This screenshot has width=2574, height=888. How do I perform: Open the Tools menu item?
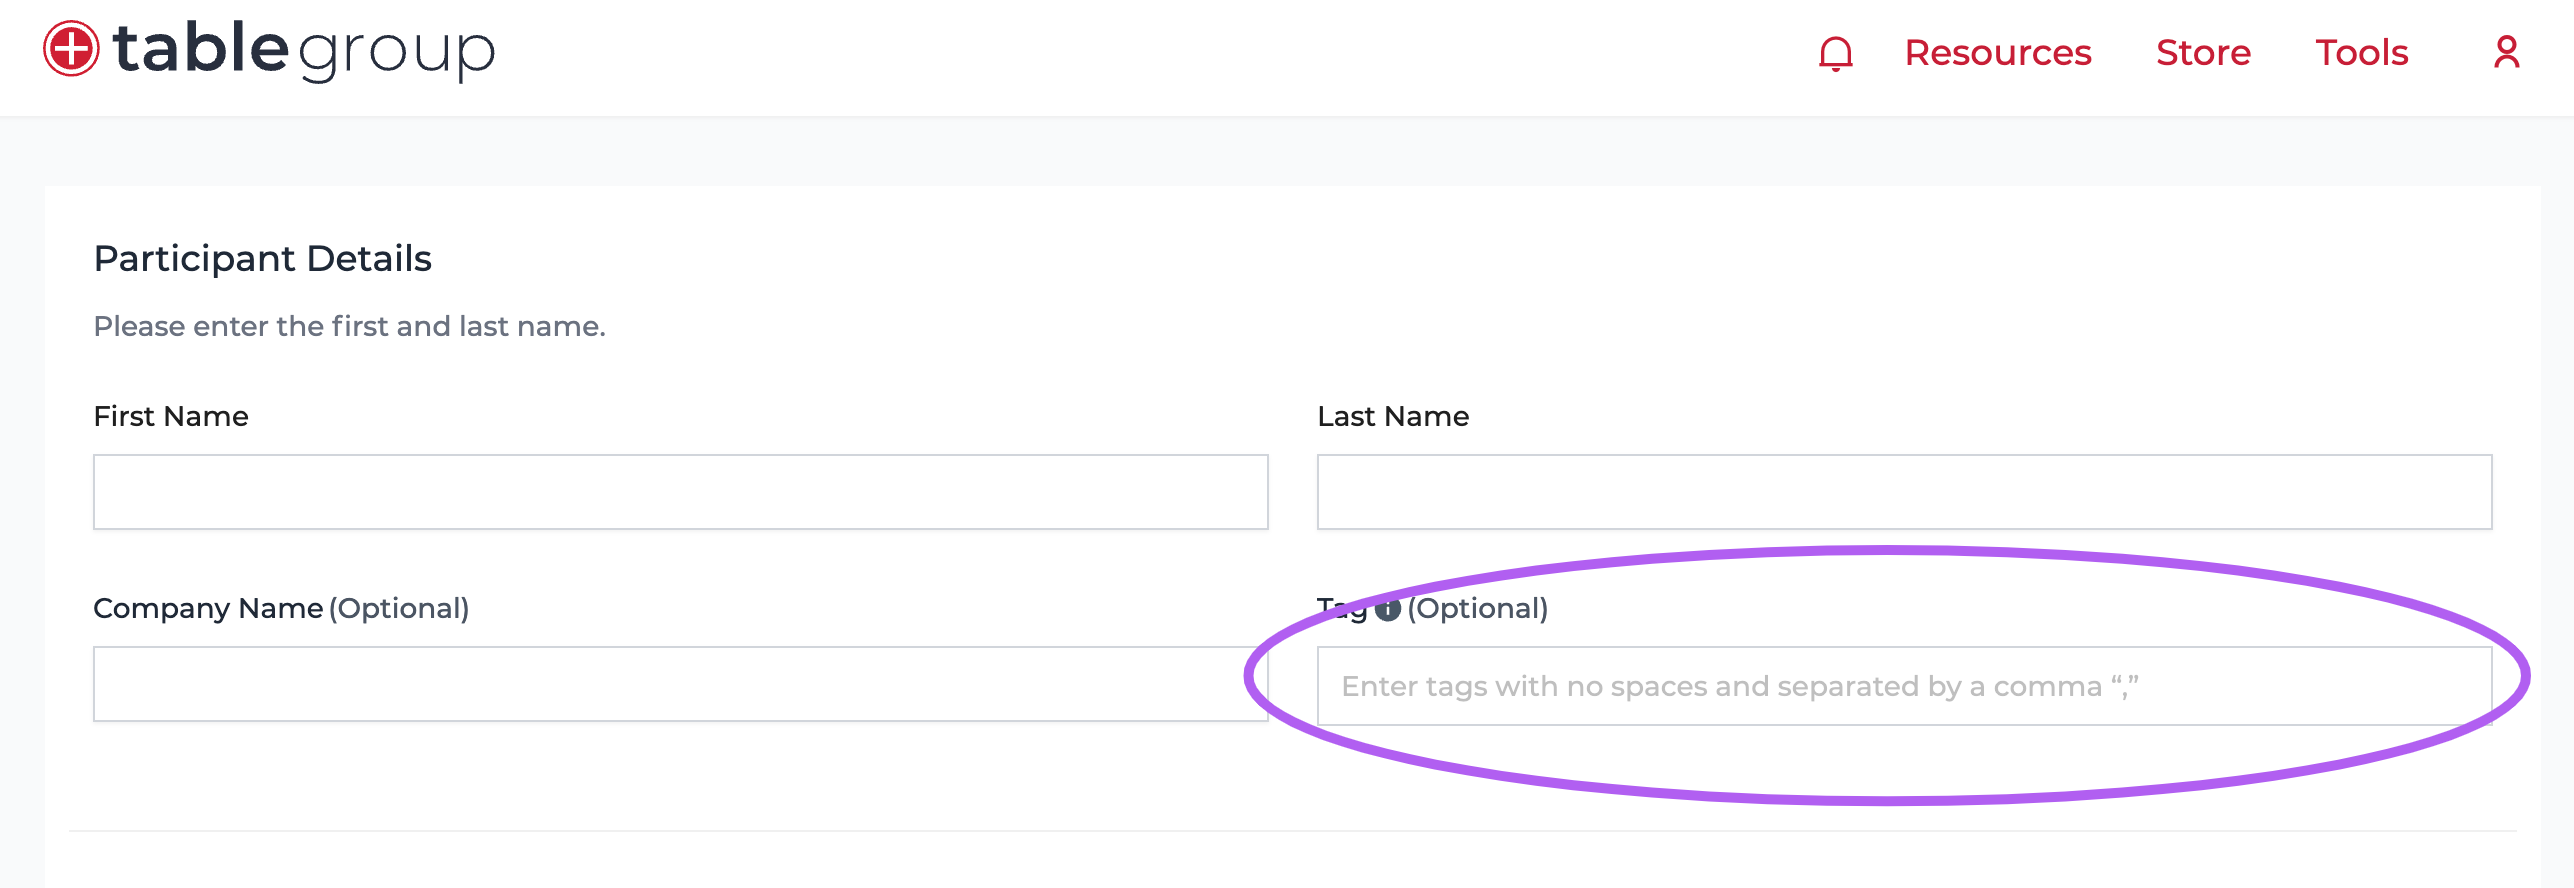(x=2362, y=52)
